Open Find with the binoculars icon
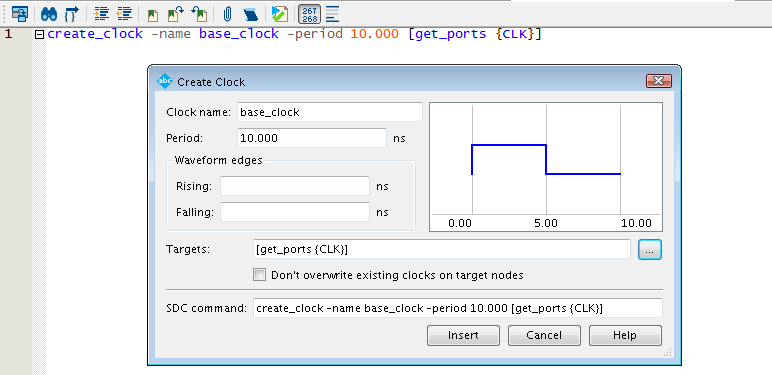The height and width of the screenshot is (375, 772). coord(49,14)
